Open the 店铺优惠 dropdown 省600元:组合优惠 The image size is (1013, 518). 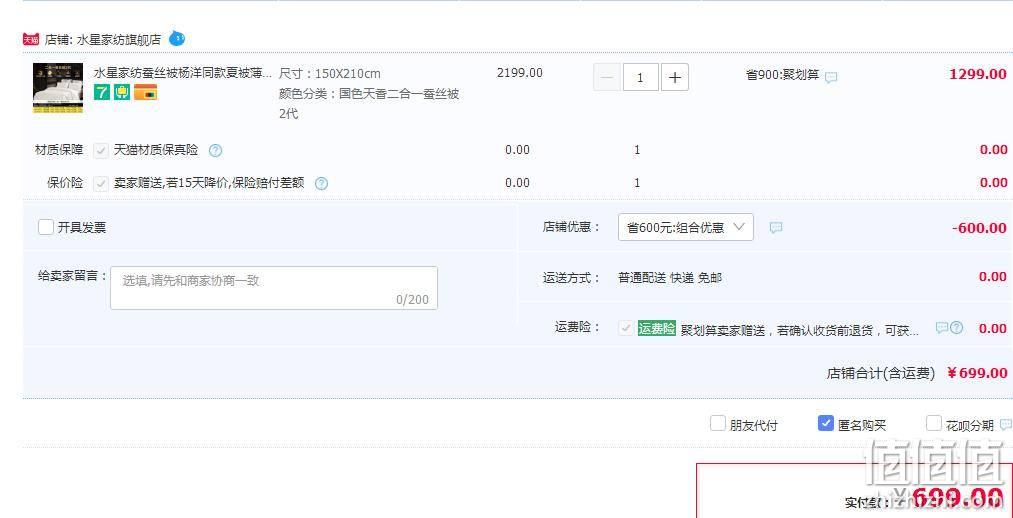(x=685, y=227)
